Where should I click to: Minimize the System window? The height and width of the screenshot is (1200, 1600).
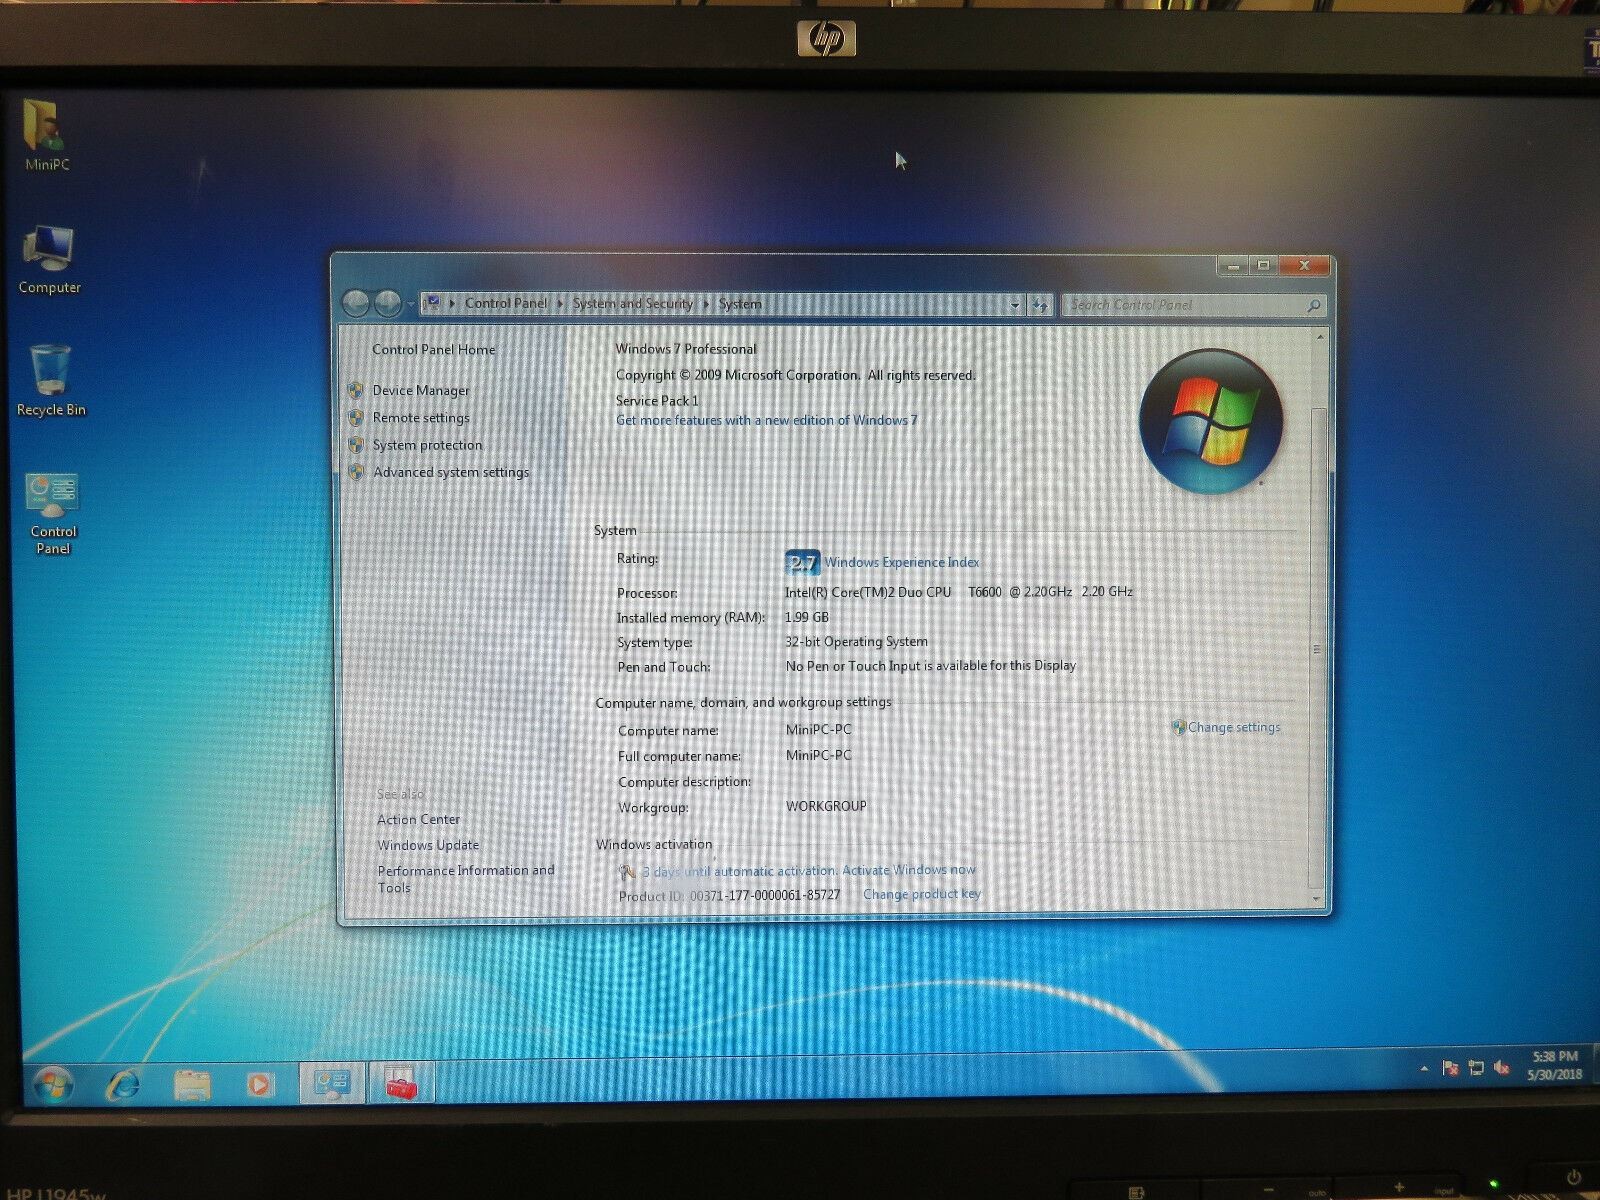point(1233,266)
